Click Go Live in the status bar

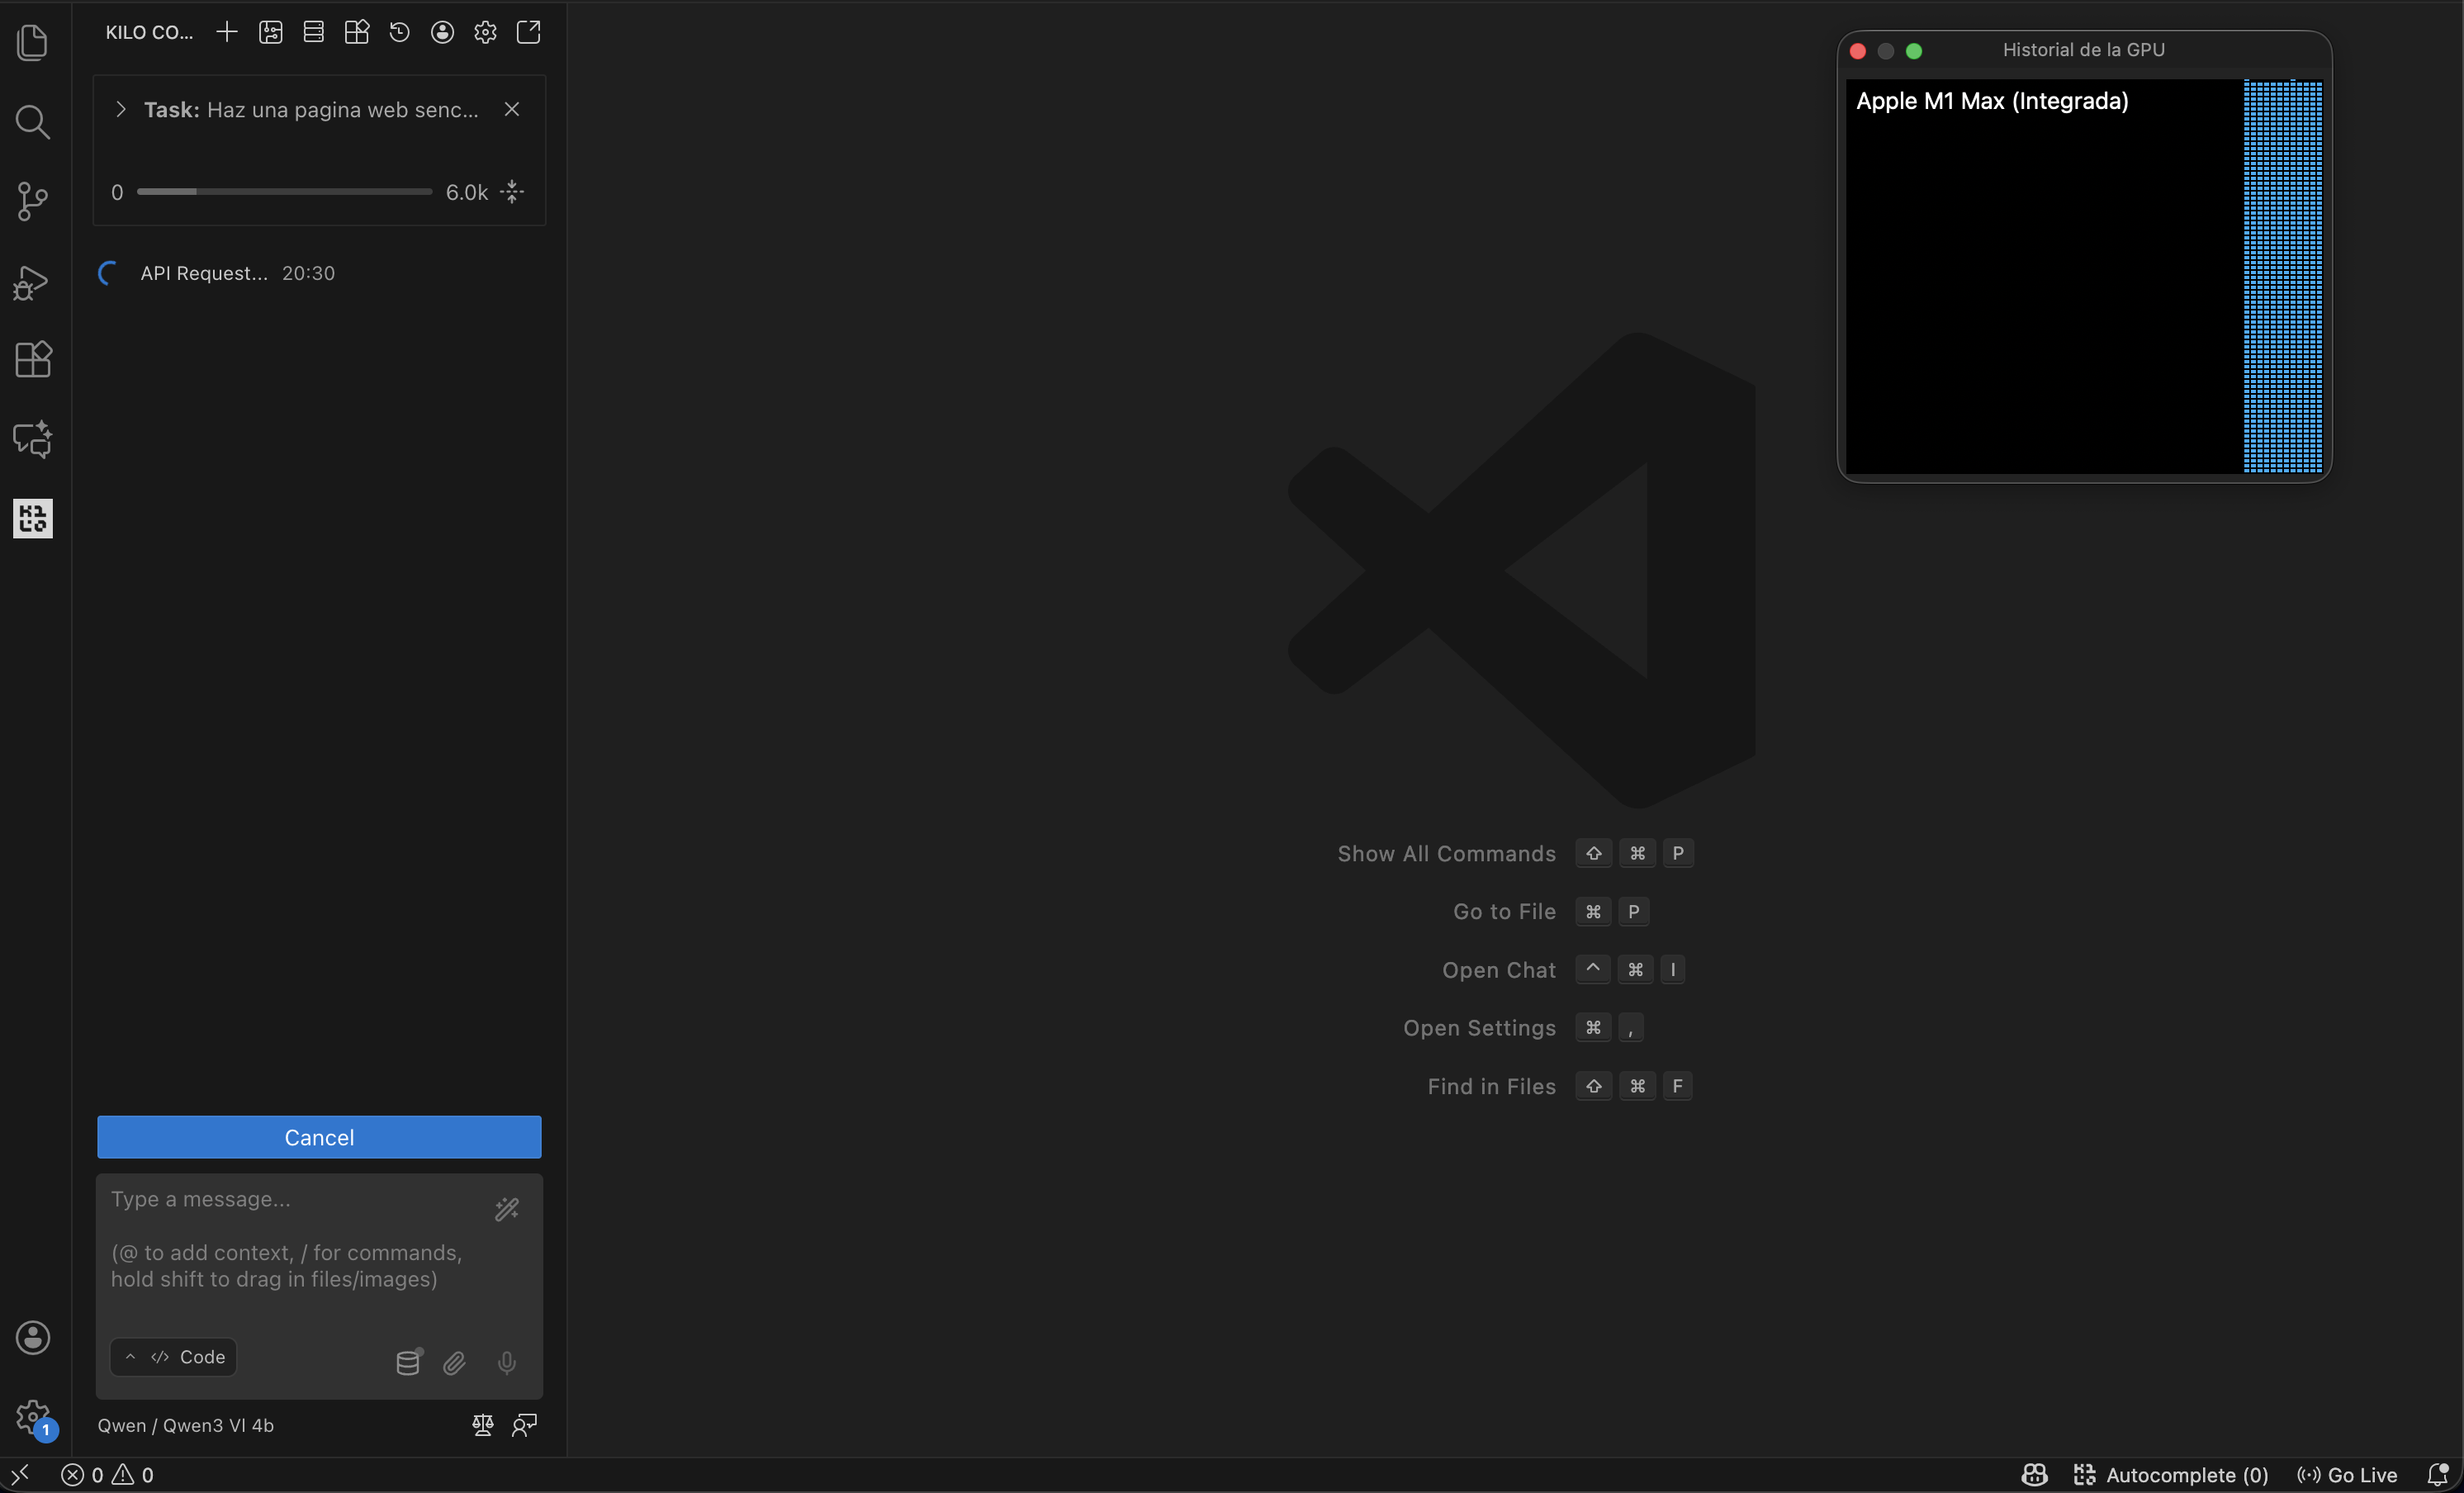point(2346,1475)
